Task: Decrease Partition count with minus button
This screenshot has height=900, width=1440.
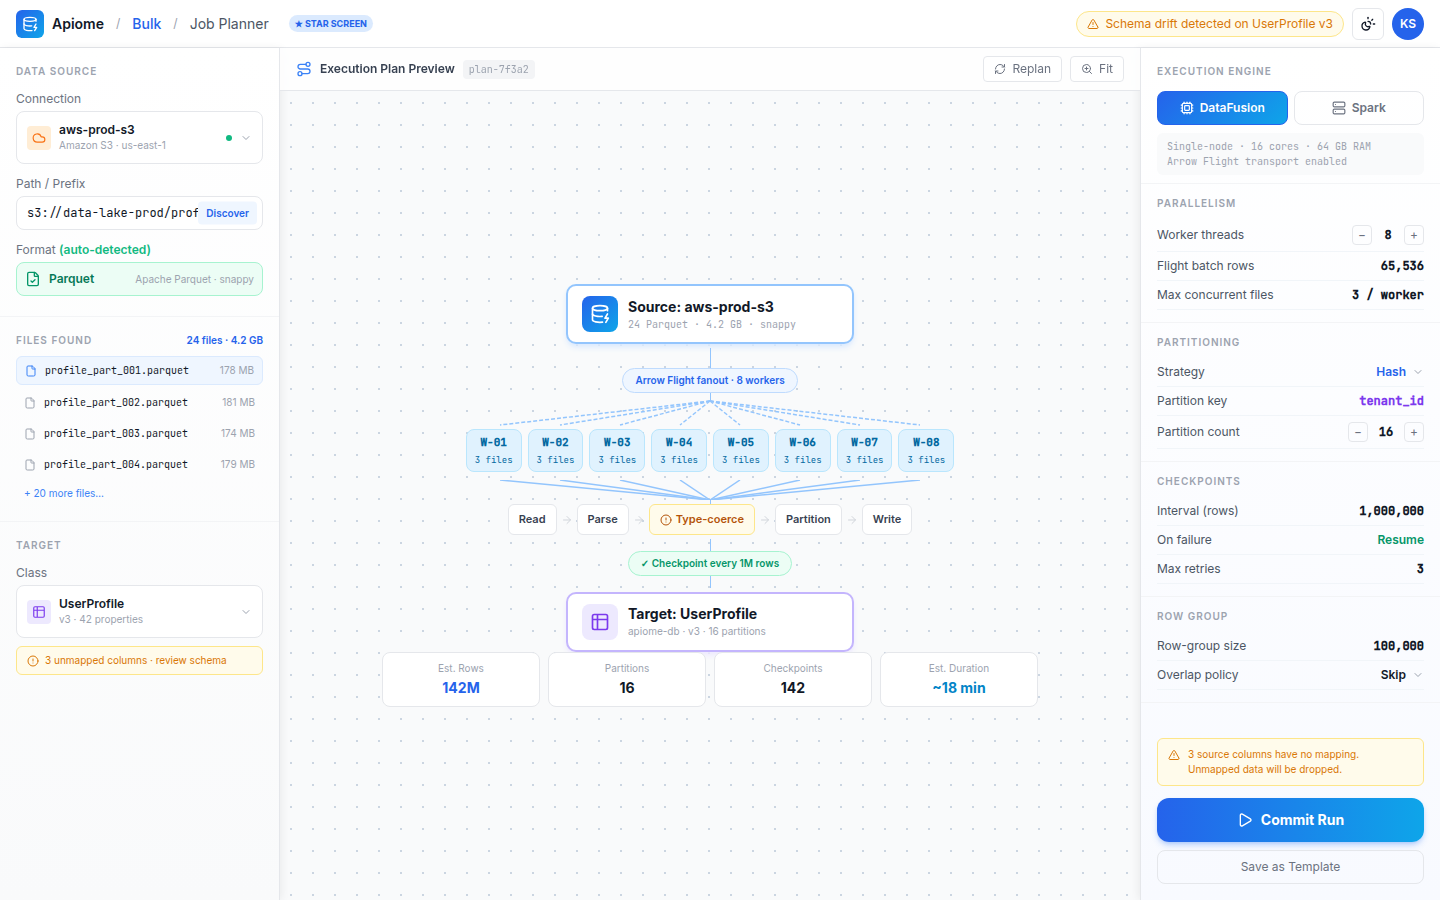Action: 1358,432
